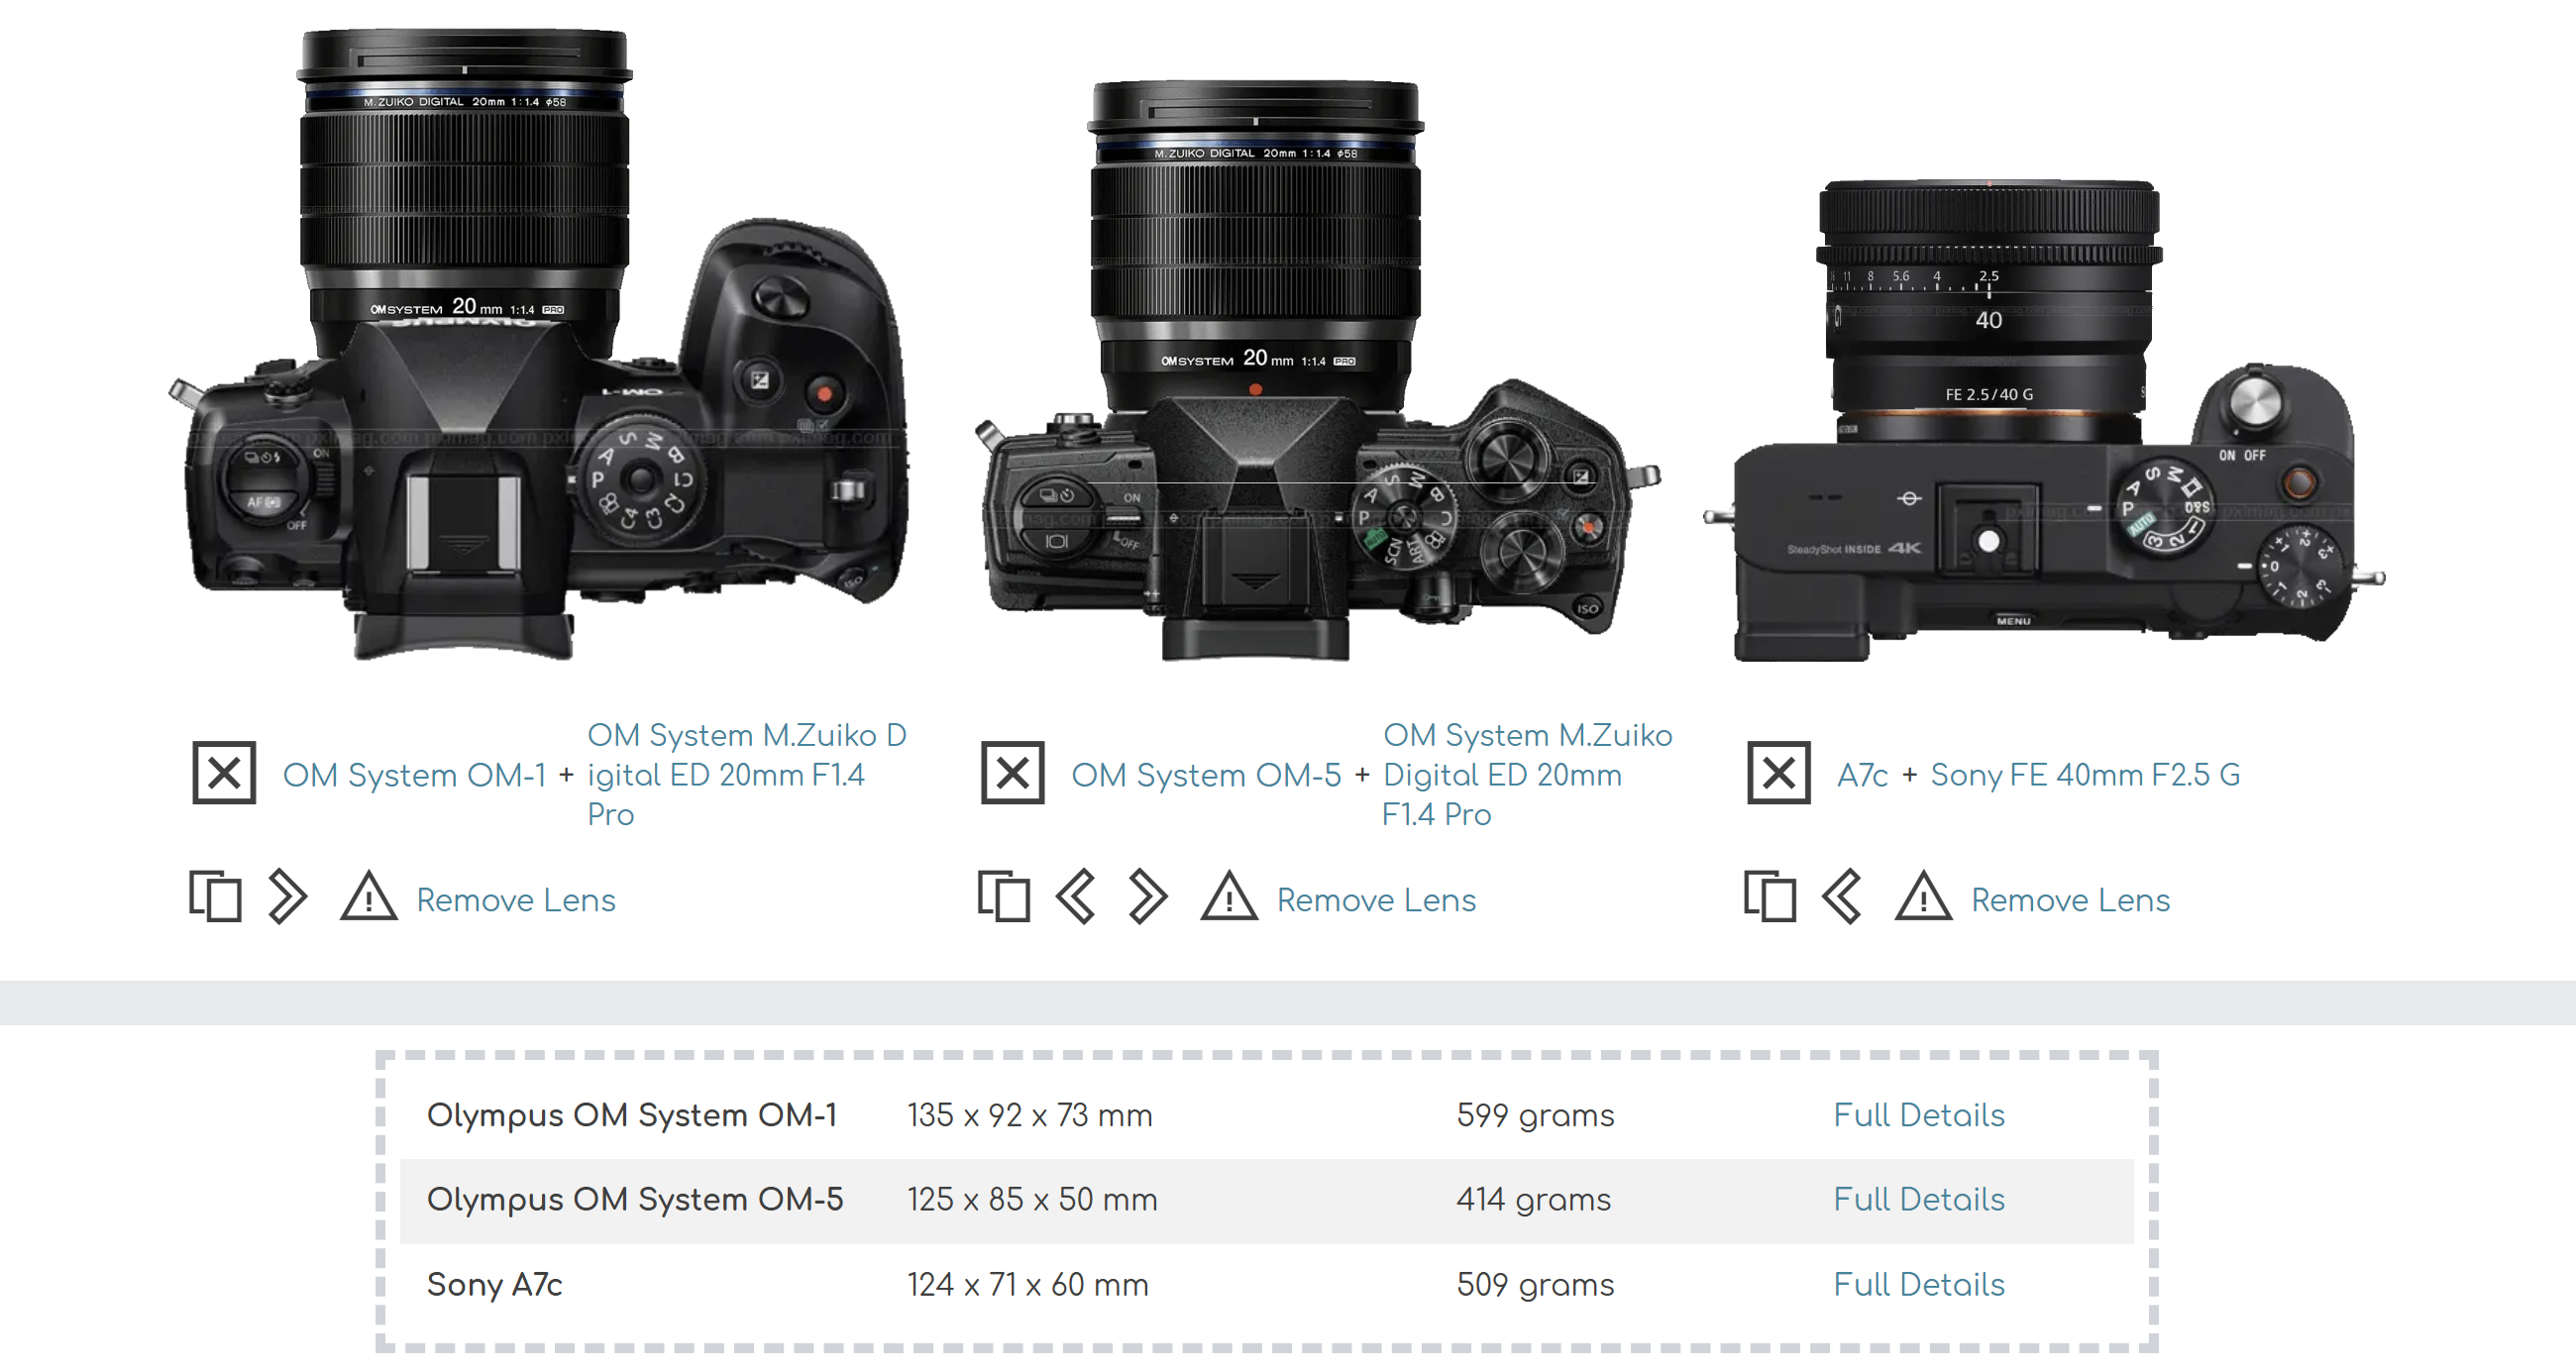This screenshot has height=1370, width=2576.
Task: Open the OM System OM-5 camera link
Action: (x=1206, y=775)
